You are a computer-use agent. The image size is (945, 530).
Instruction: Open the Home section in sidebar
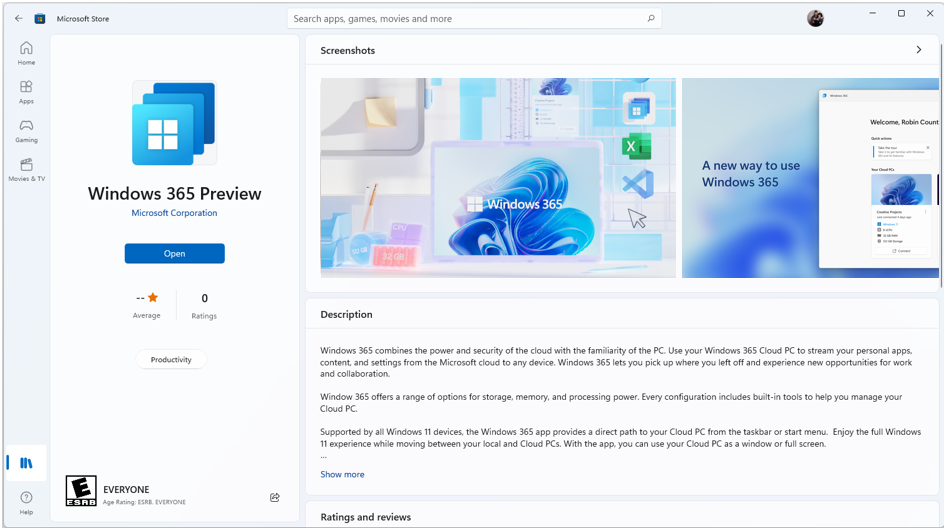coord(26,53)
